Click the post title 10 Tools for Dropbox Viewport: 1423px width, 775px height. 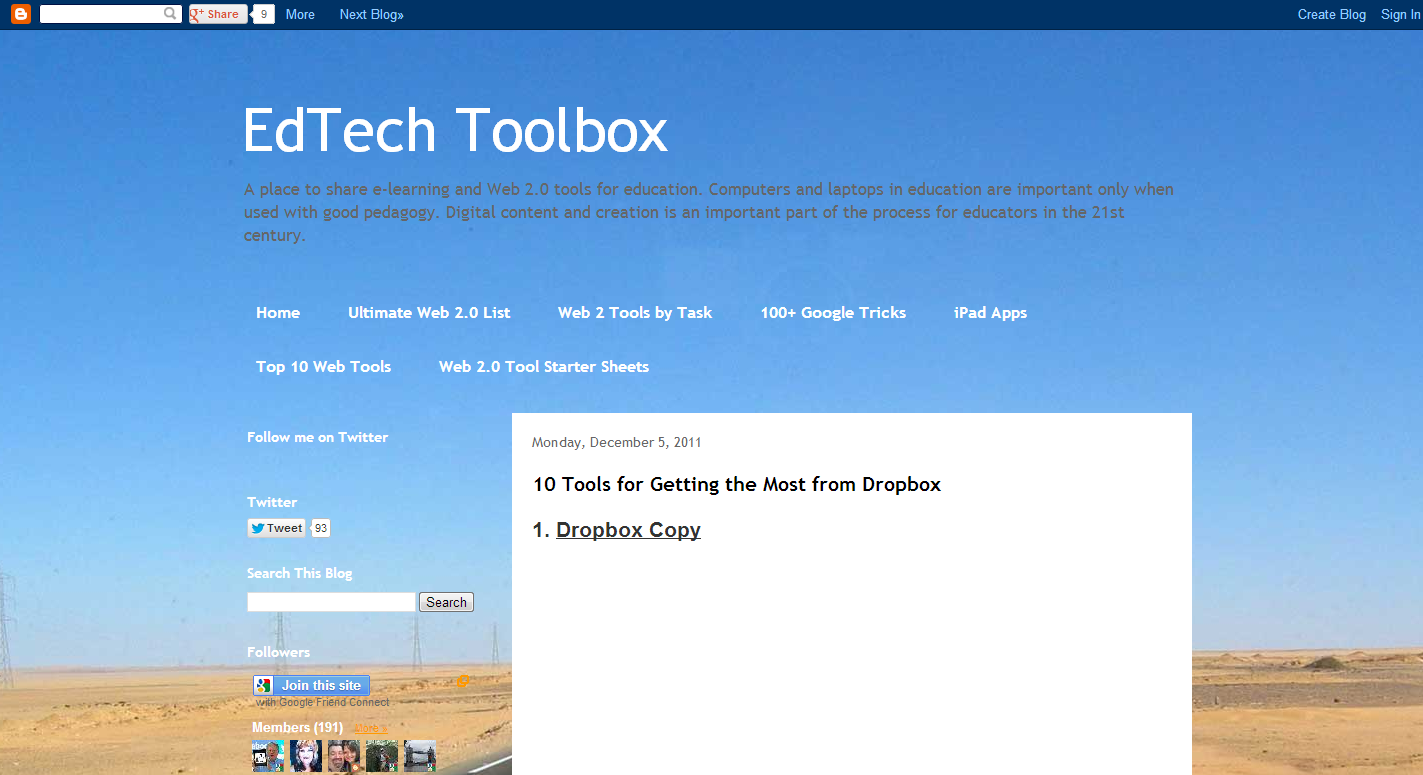(737, 484)
